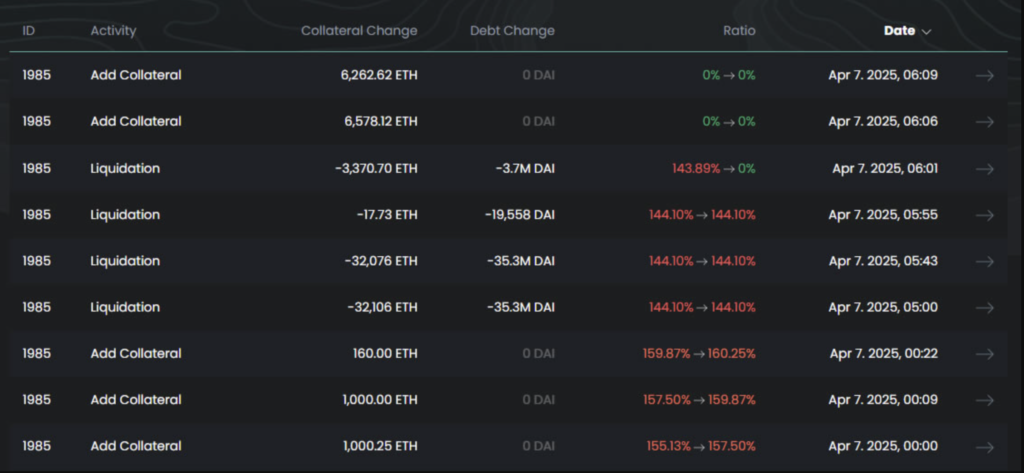
Task: Click arrow for -32,076 ETH liquidation row
Action: tap(984, 261)
